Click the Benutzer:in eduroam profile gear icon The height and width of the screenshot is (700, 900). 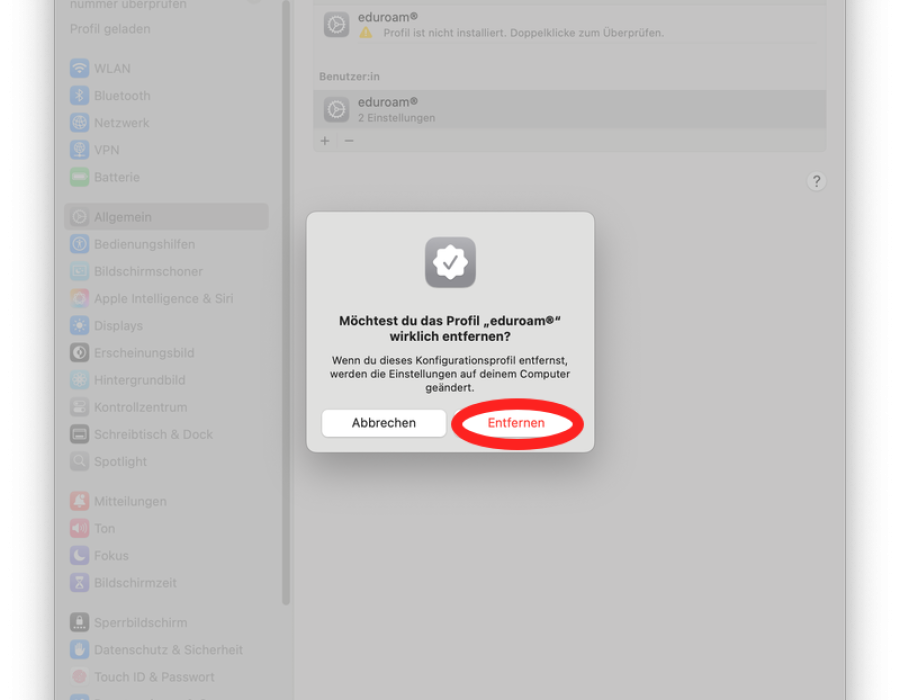point(336,109)
